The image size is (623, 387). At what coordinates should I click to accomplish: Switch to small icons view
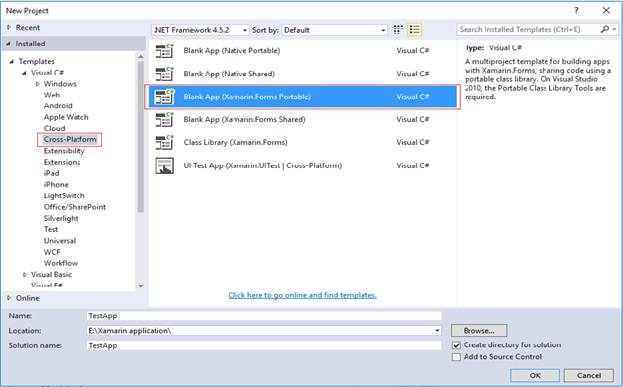pyautogui.click(x=398, y=29)
